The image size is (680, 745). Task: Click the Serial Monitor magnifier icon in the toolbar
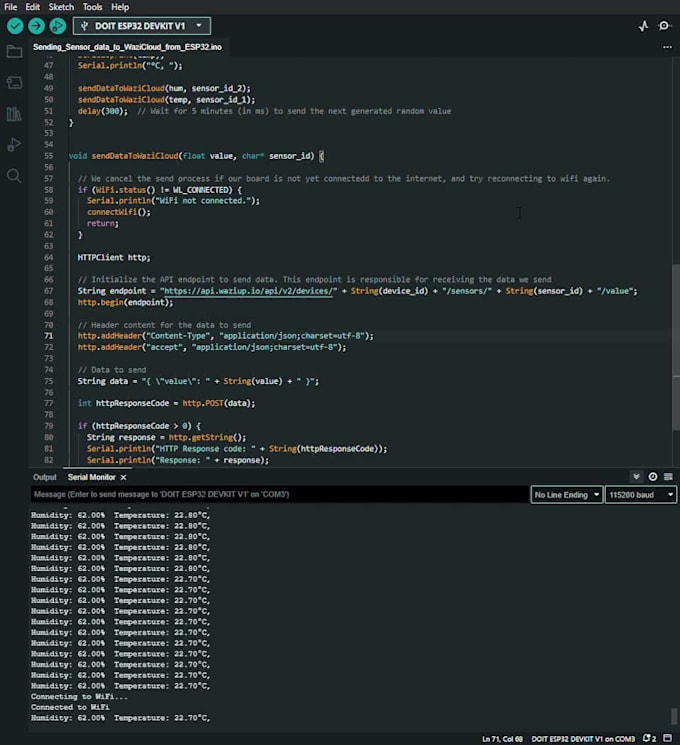click(x=664, y=26)
